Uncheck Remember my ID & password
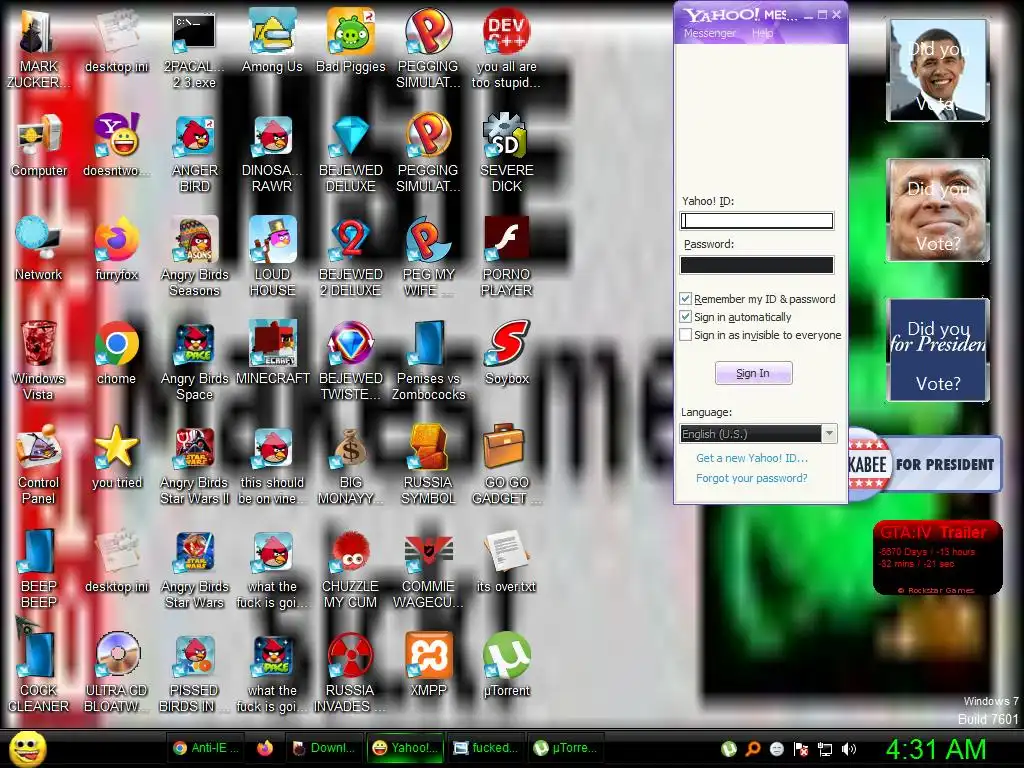This screenshot has width=1024, height=768. click(x=686, y=299)
